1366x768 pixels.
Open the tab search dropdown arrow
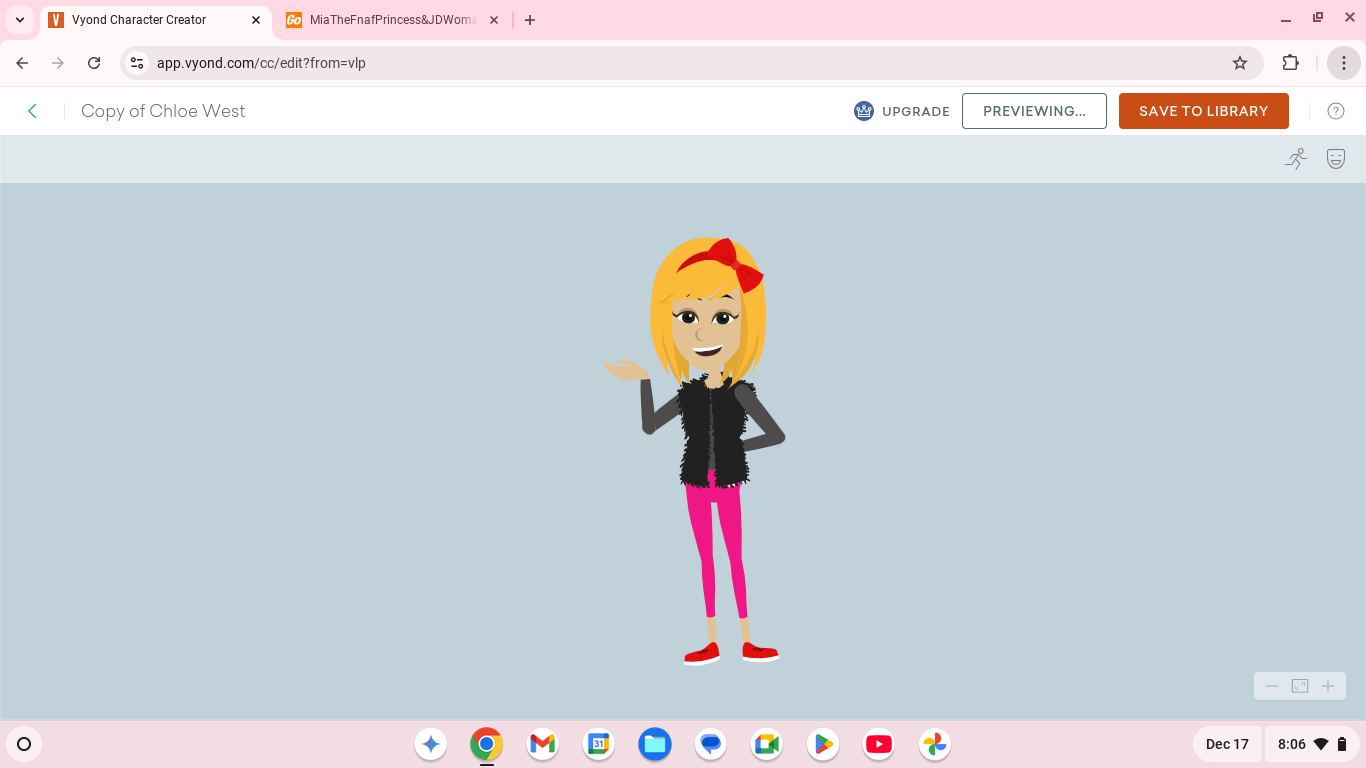pos(20,20)
